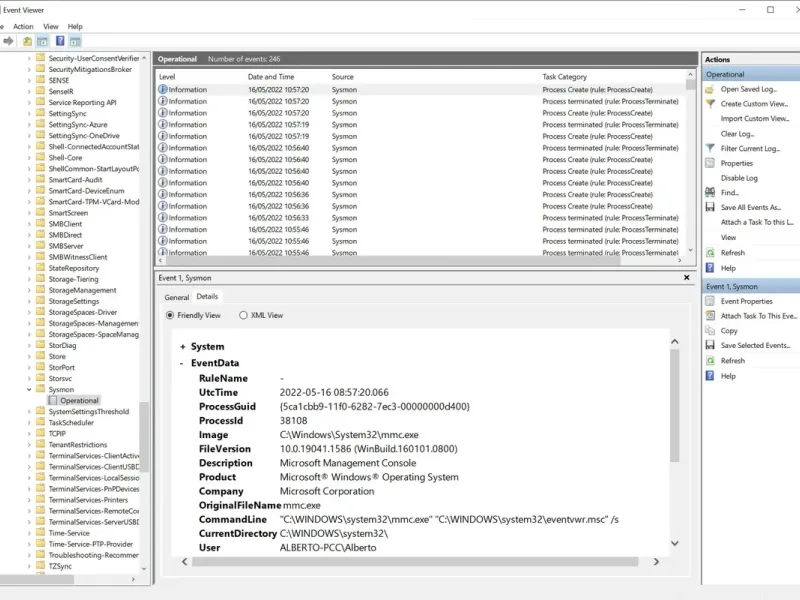Click the forward arrow toolbar icon
Image resolution: width=800 pixels, height=600 pixels.
8,41
